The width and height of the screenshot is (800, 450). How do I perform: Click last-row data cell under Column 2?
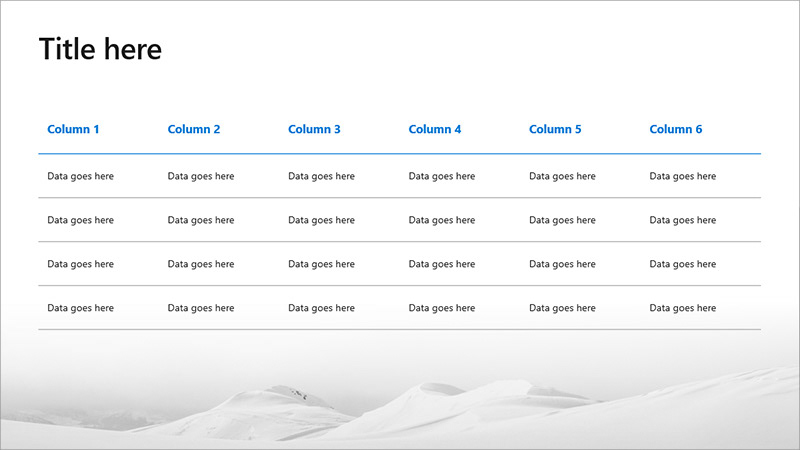click(201, 308)
